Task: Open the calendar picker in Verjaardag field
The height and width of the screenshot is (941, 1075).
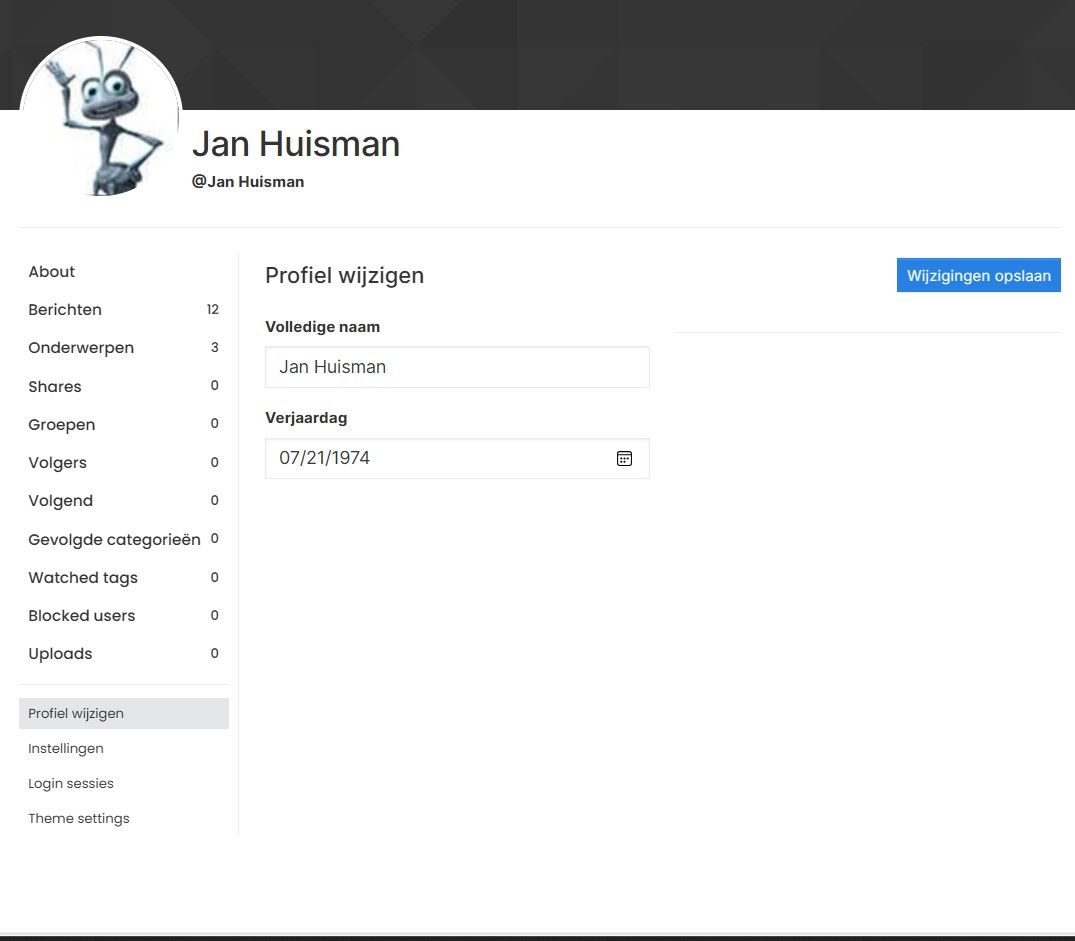Action: 624,458
